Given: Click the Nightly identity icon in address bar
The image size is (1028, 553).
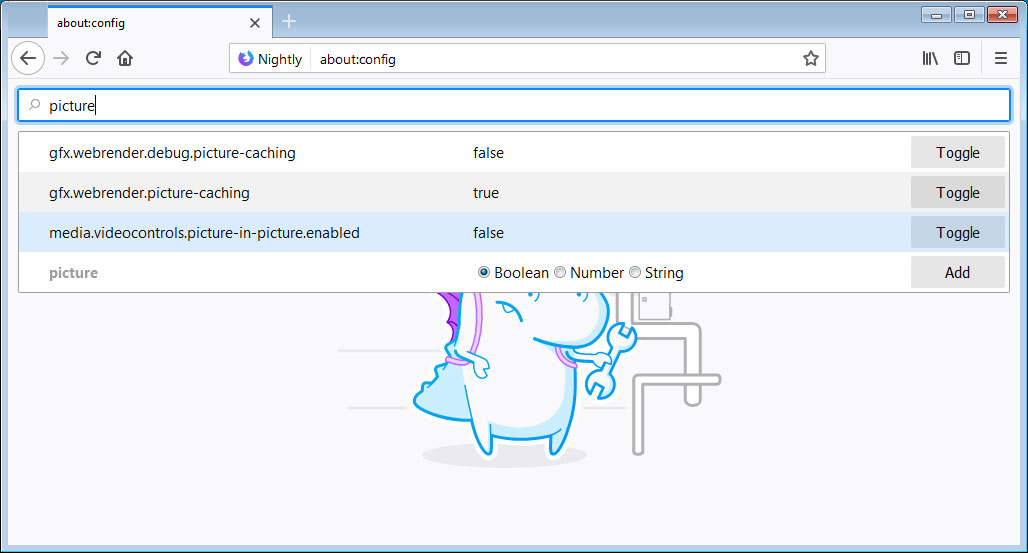Looking at the screenshot, I should (x=246, y=59).
